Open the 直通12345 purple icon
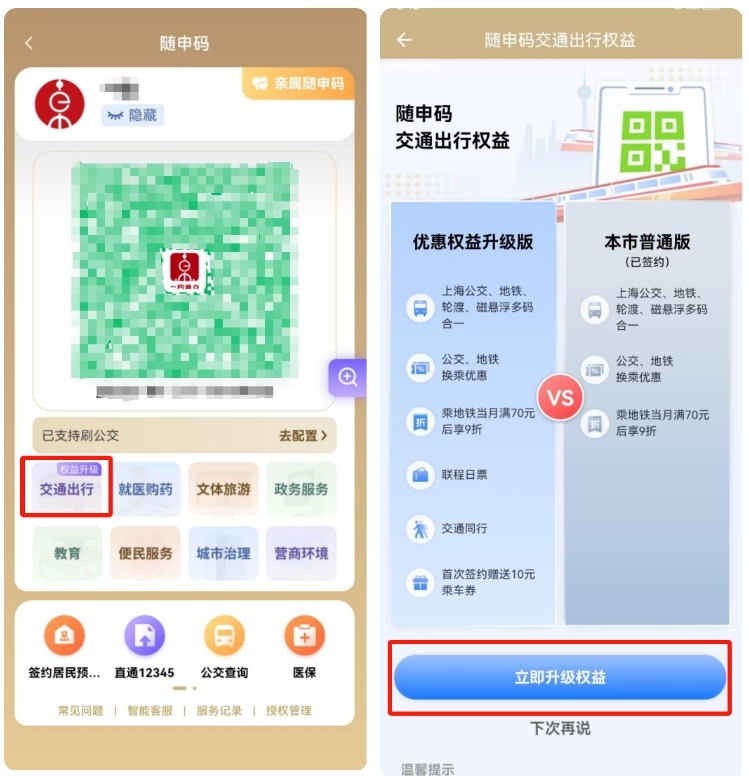This screenshot has height=776, width=749. click(x=144, y=635)
